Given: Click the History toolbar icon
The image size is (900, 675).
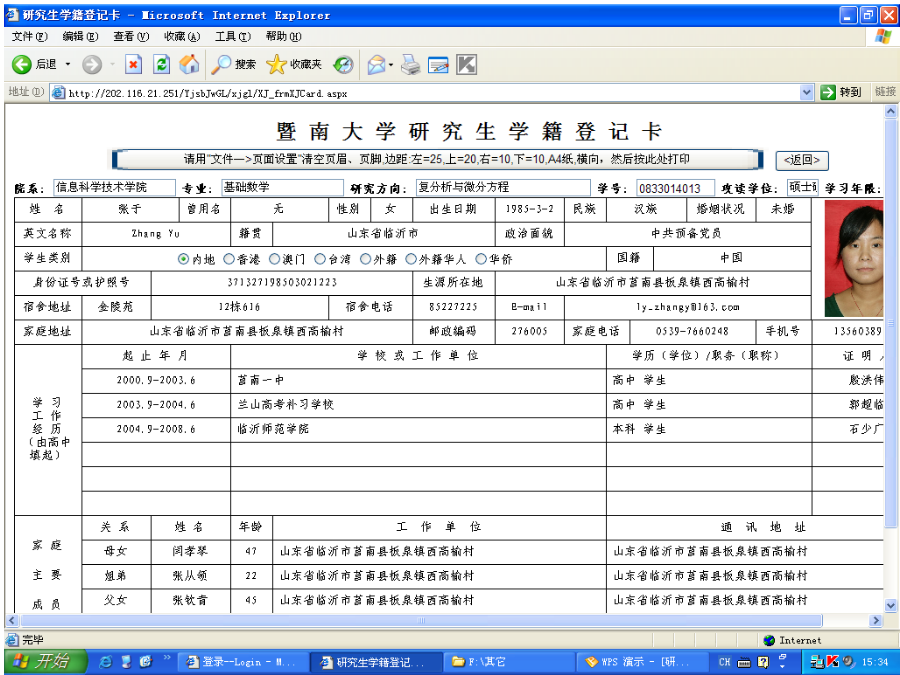Looking at the screenshot, I should (343, 64).
